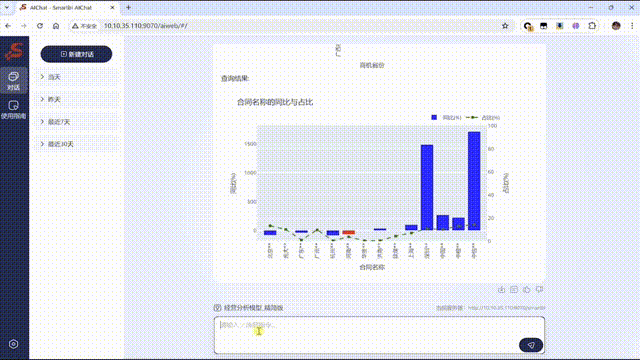Open settings gear at sidebar bottom
Screen dimensions: 640x360
tap(13, 344)
